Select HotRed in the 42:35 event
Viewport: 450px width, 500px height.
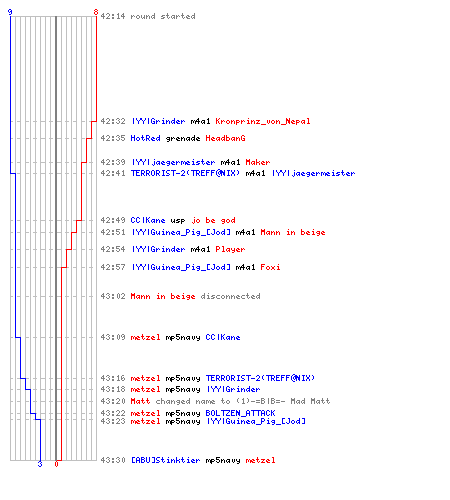click(x=145, y=138)
